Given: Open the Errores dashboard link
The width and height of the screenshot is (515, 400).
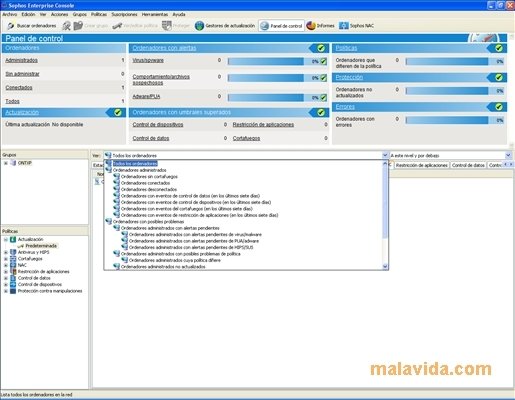Looking at the screenshot, I should coord(345,107).
